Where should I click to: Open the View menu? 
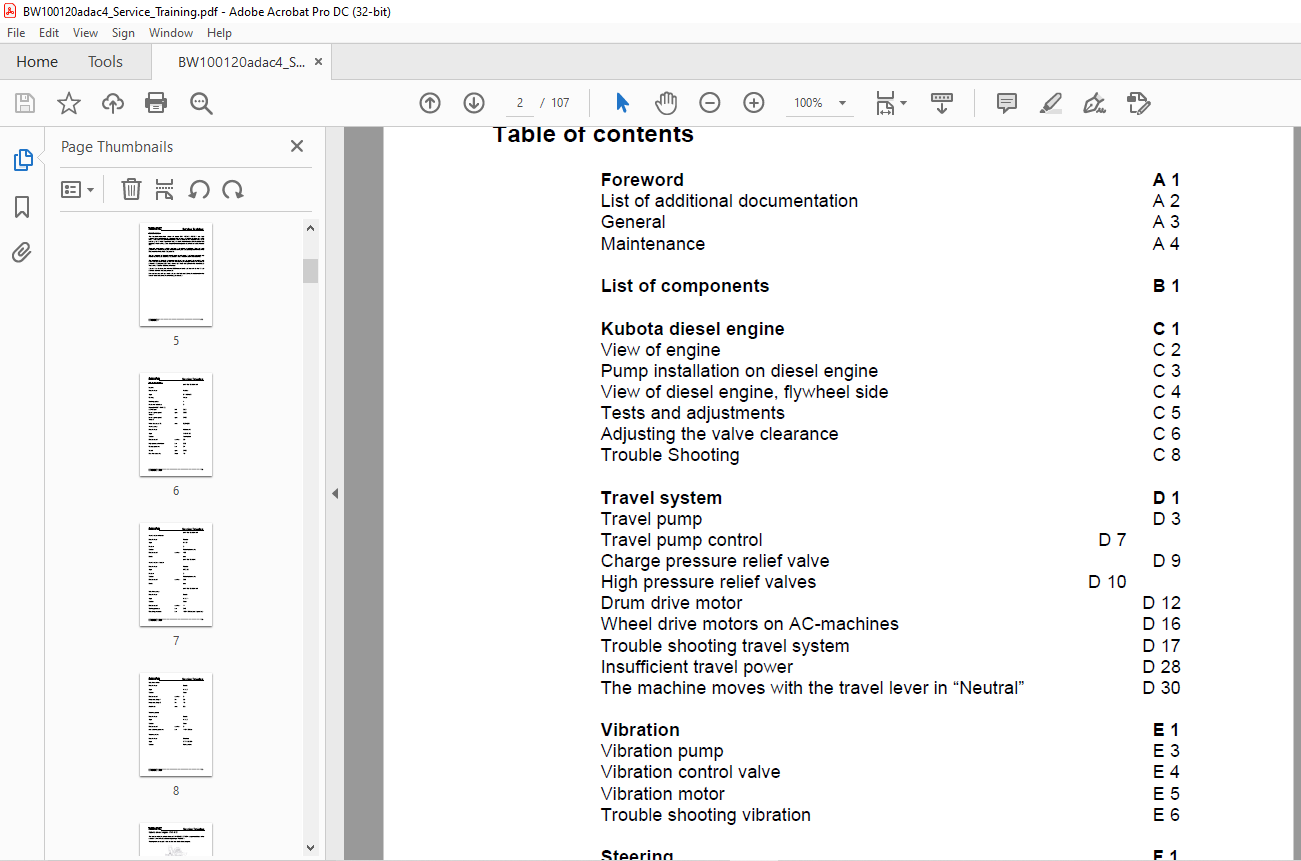(x=86, y=33)
